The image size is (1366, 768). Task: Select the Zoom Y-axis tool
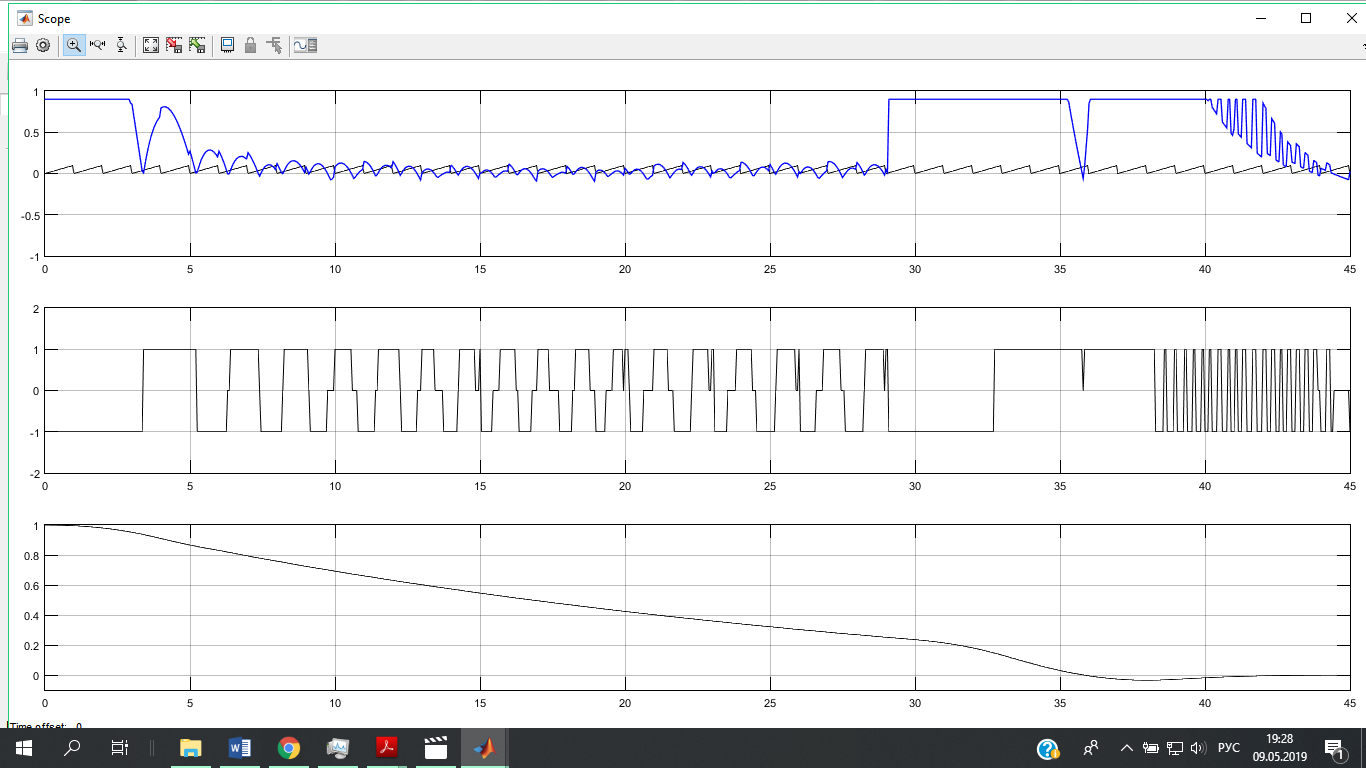click(x=121, y=45)
